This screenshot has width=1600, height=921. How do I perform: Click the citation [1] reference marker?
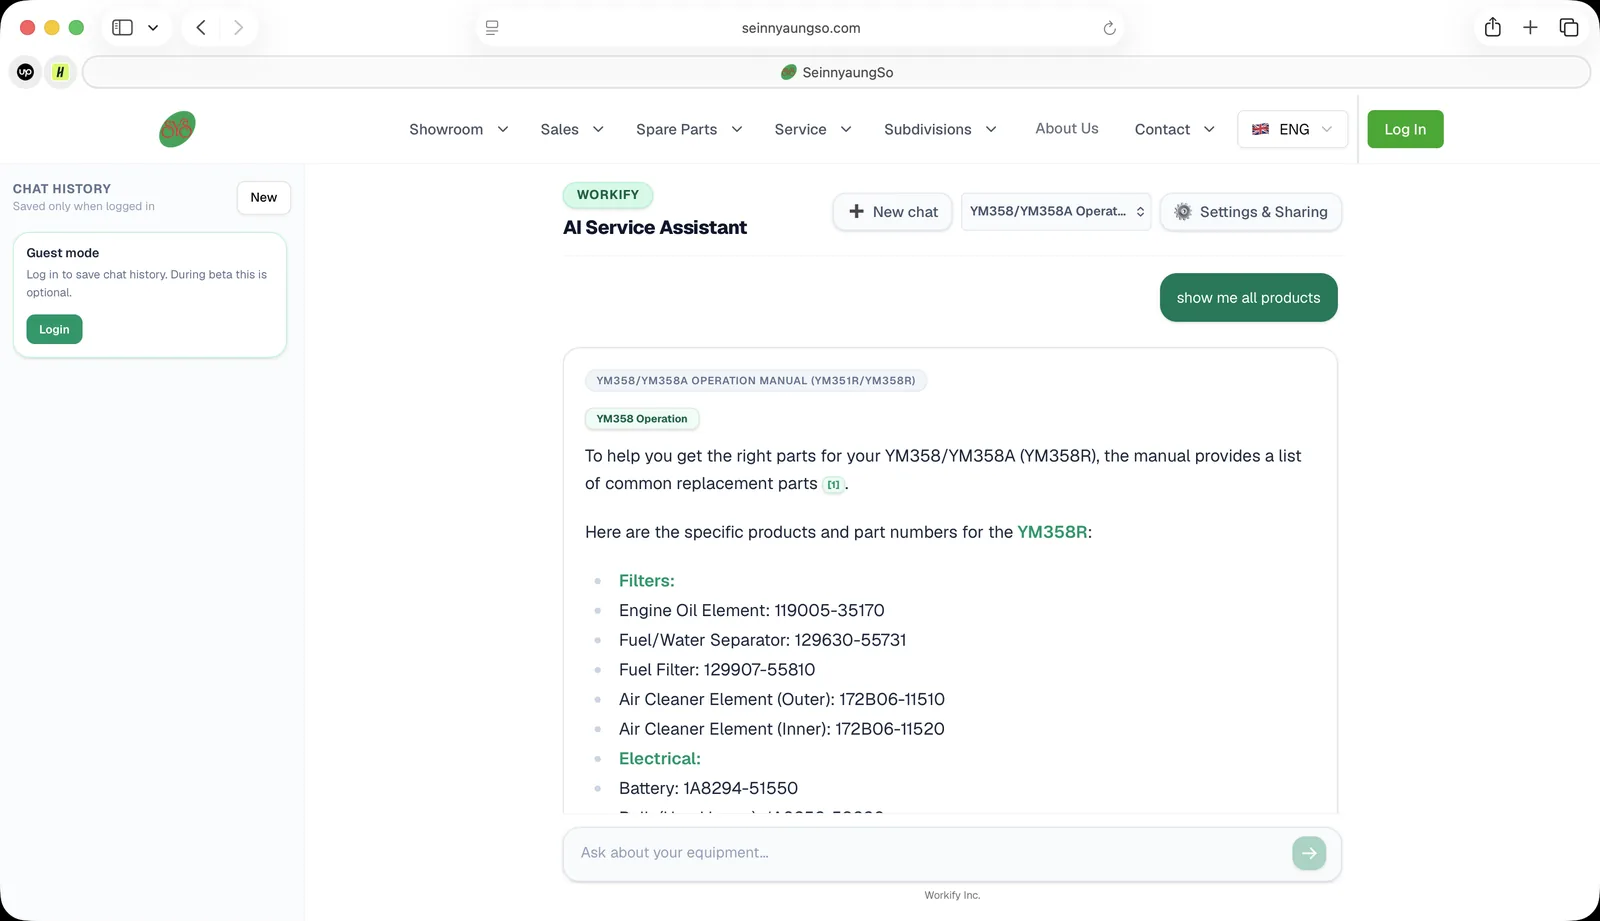pos(833,484)
